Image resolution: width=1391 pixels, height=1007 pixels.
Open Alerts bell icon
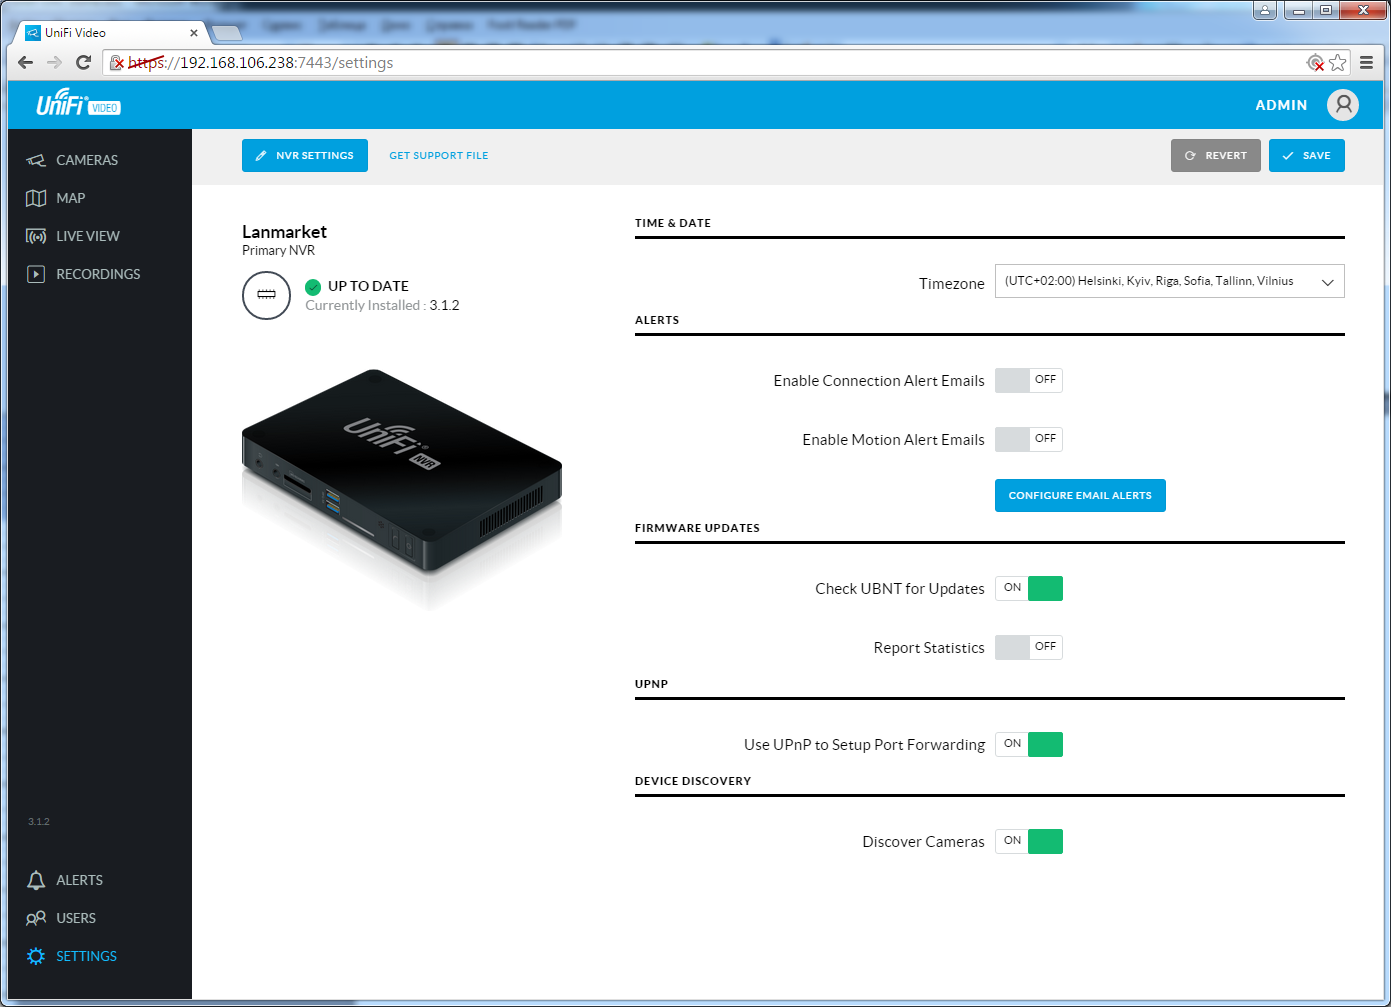pos(36,880)
